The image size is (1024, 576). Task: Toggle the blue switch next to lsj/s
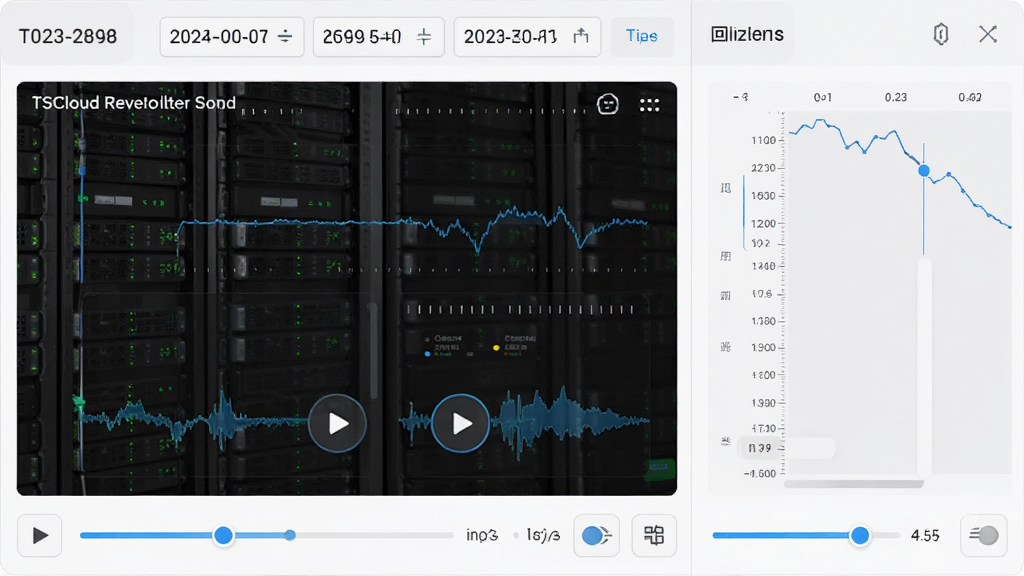point(596,536)
